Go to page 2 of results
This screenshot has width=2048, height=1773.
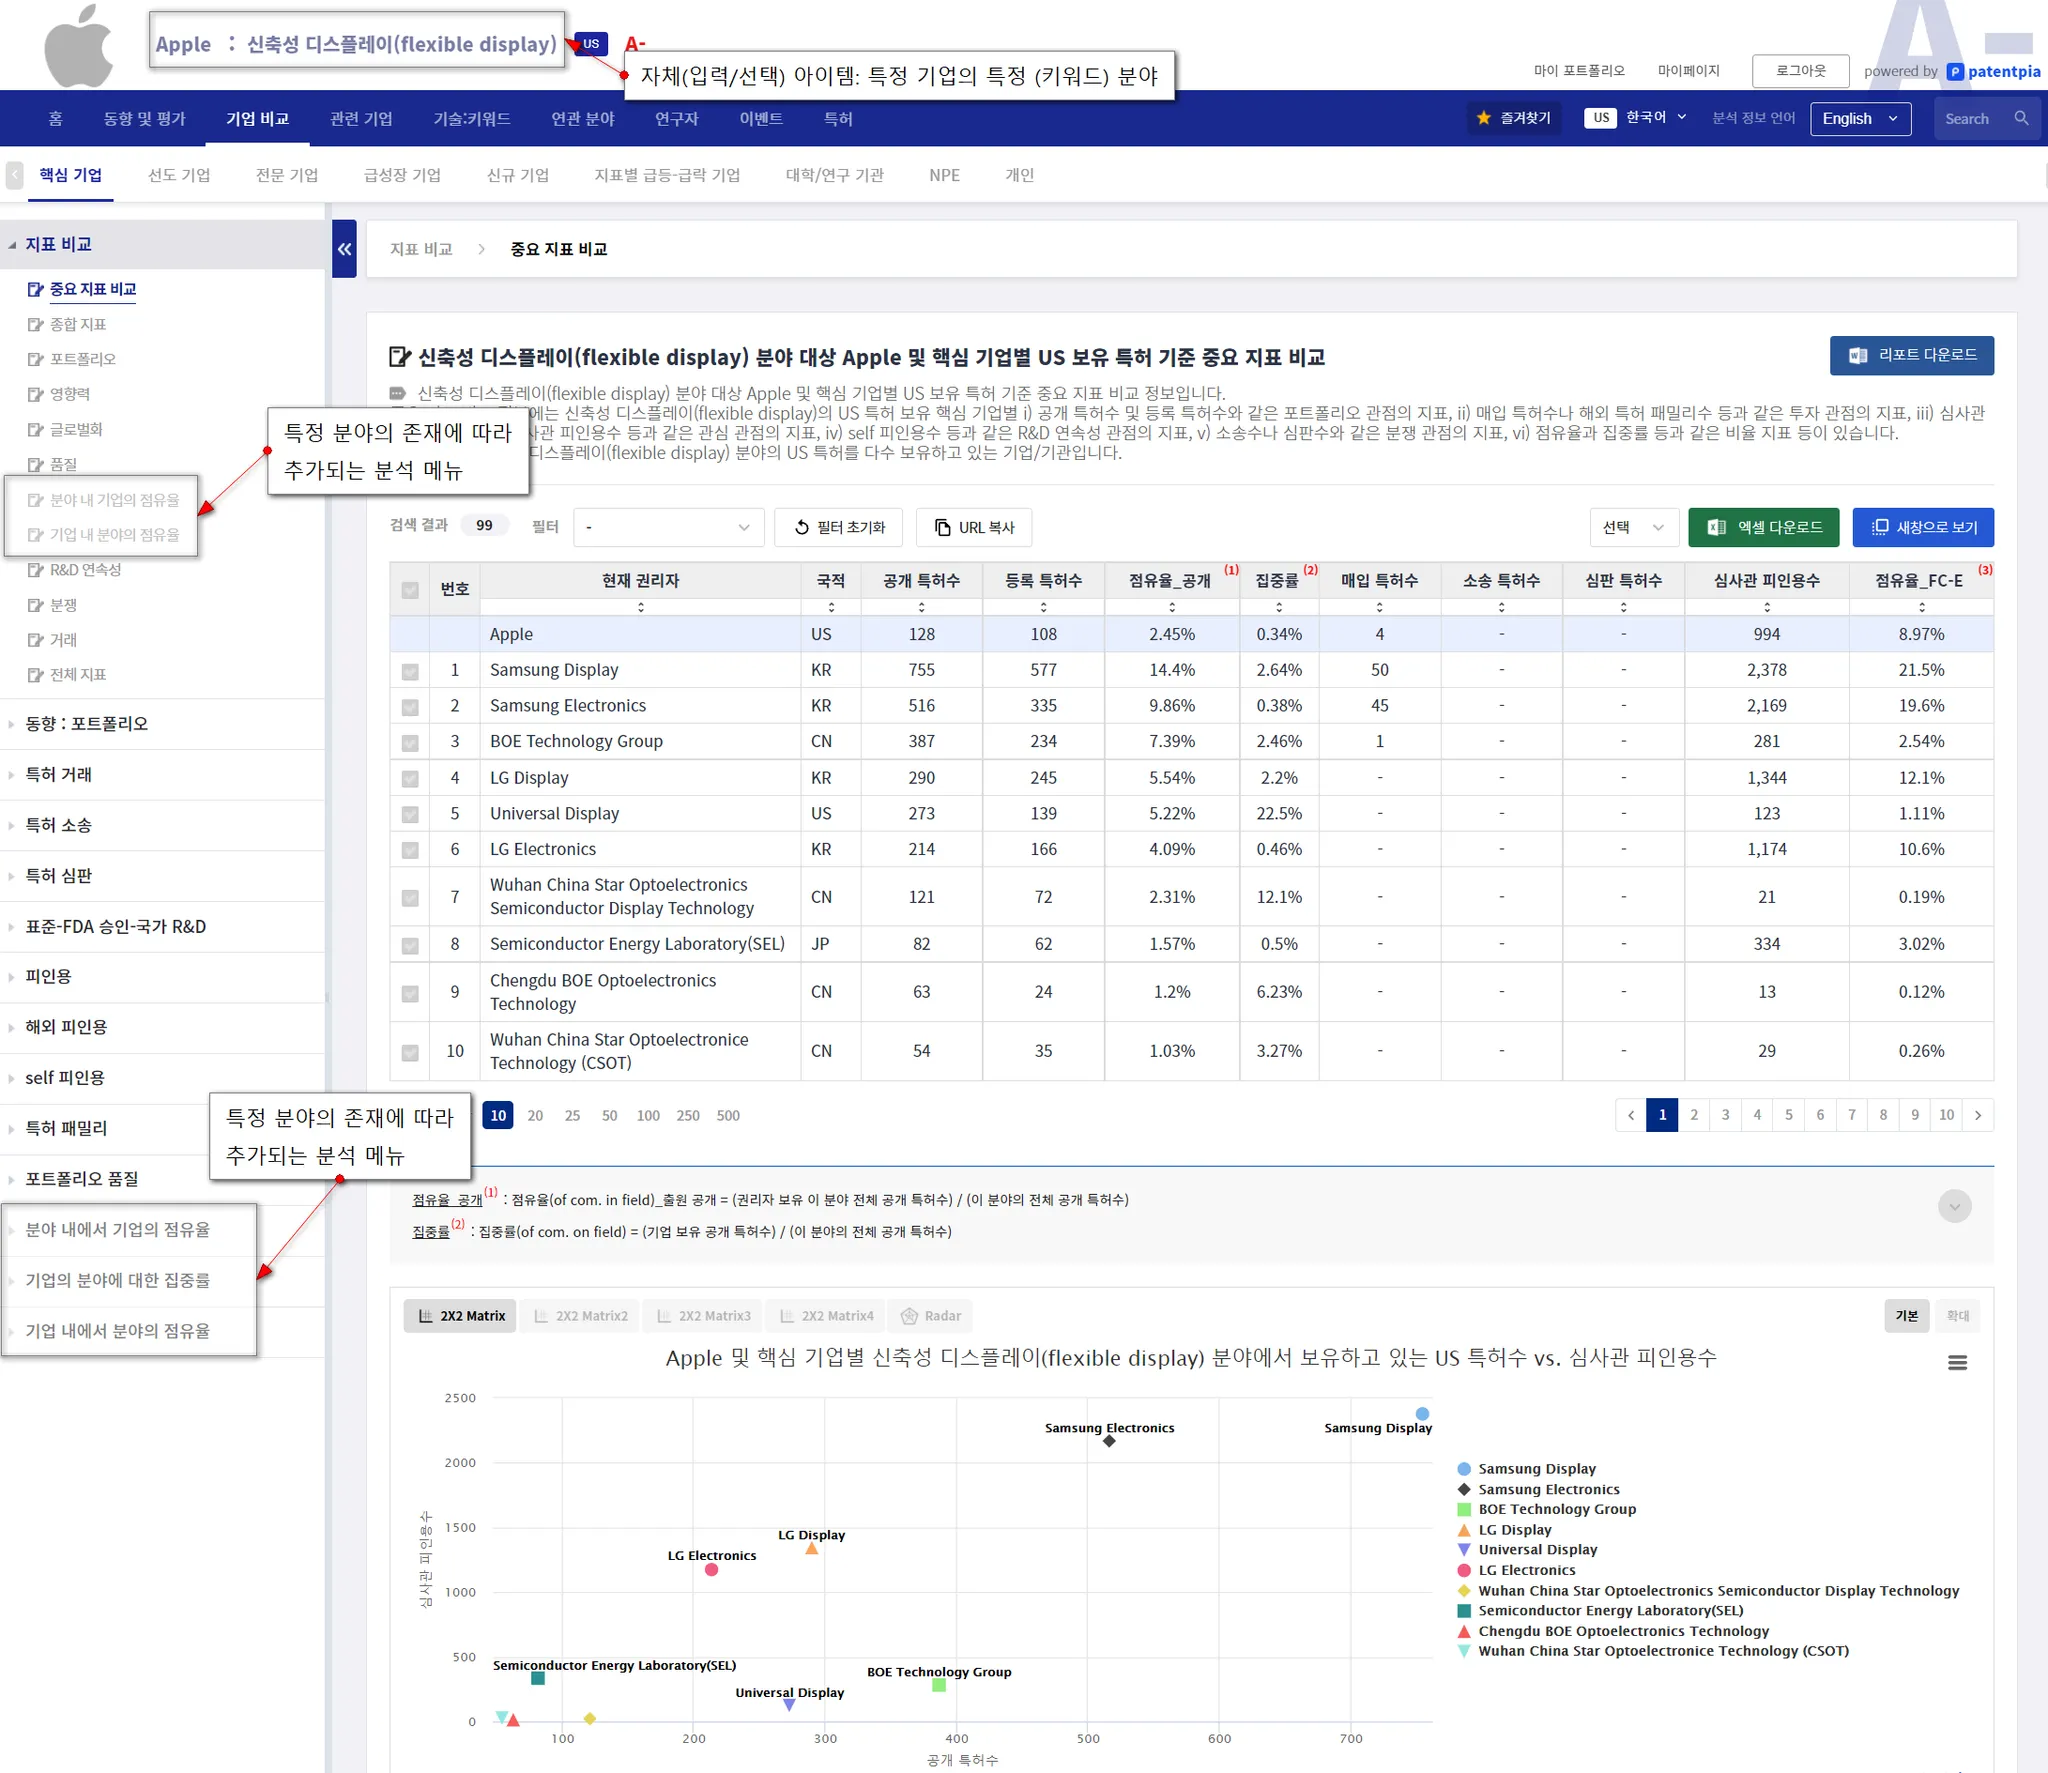tap(1693, 1114)
